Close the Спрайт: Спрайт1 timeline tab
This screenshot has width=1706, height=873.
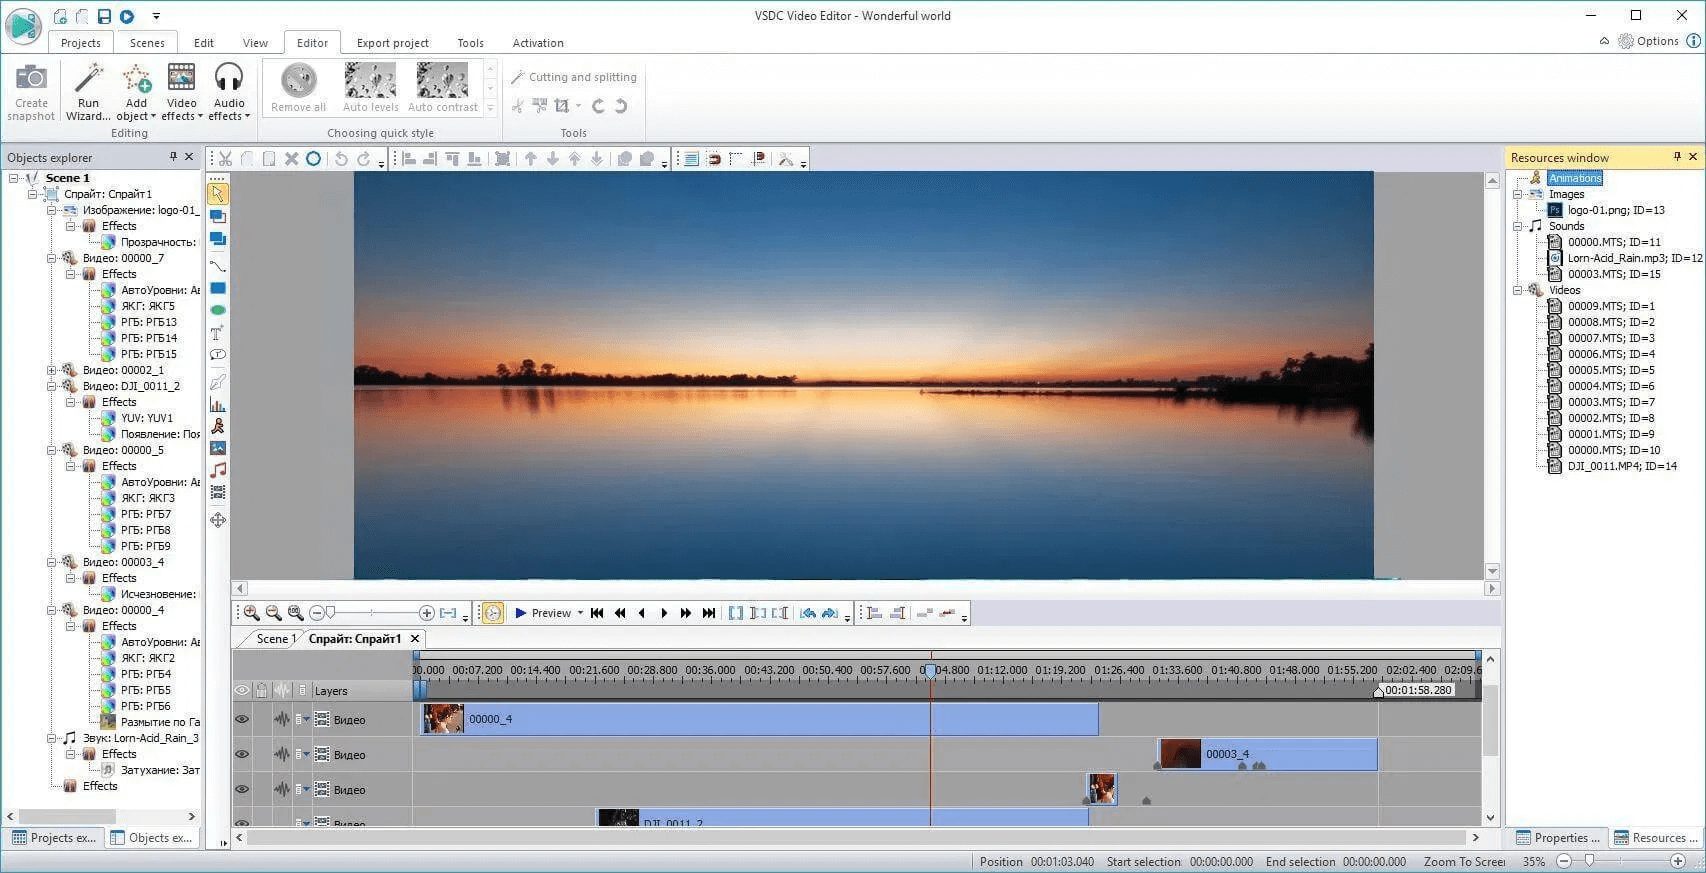coord(415,638)
